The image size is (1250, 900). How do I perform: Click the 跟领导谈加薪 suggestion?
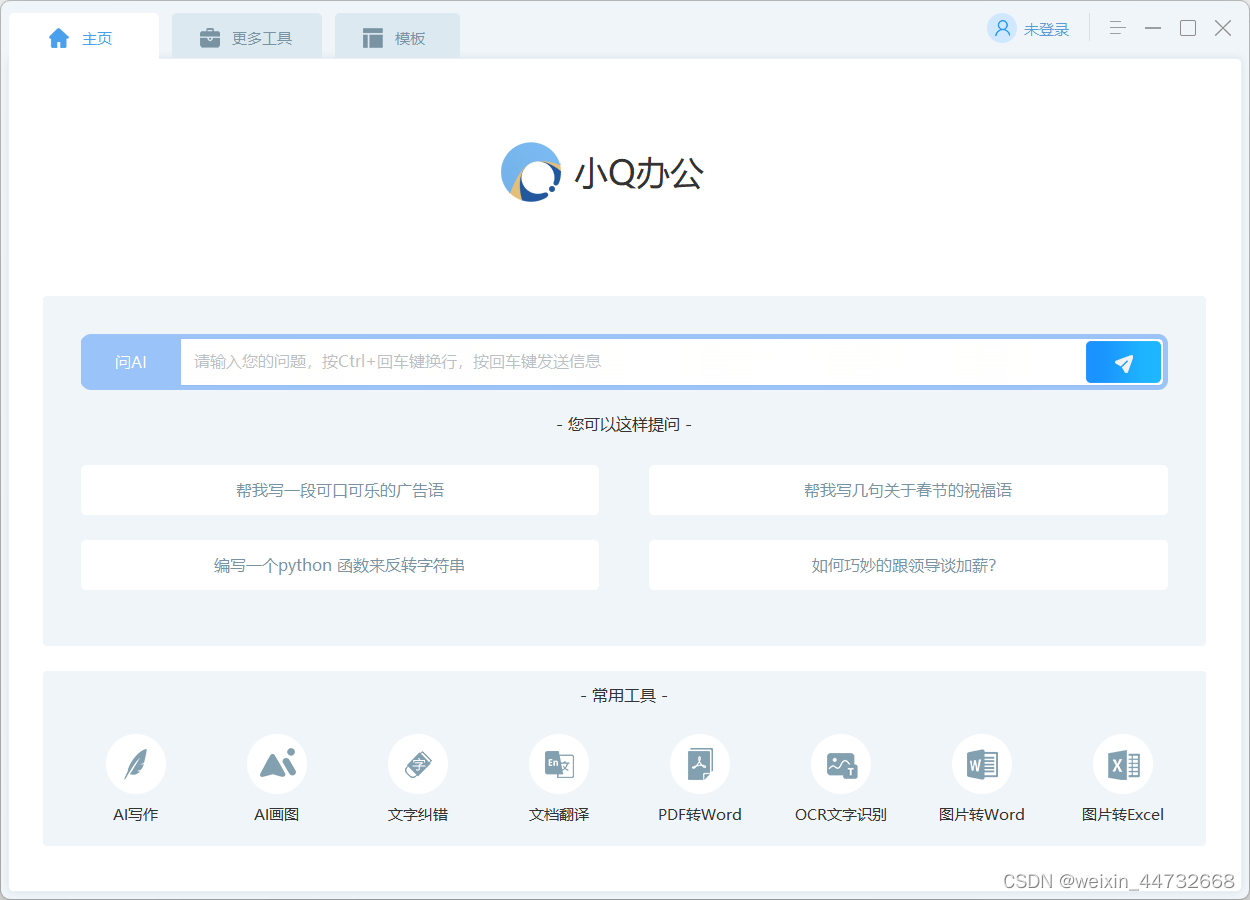pyautogui.click(x=908, y=565)
